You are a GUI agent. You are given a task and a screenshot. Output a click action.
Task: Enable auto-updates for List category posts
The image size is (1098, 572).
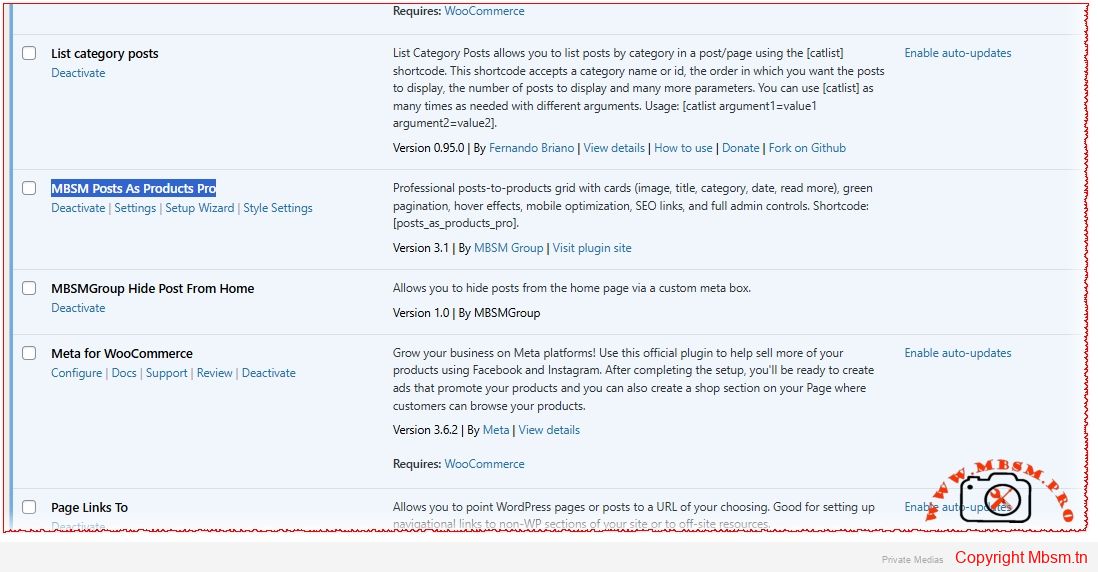pyautogui.click(x=958, y=53)
